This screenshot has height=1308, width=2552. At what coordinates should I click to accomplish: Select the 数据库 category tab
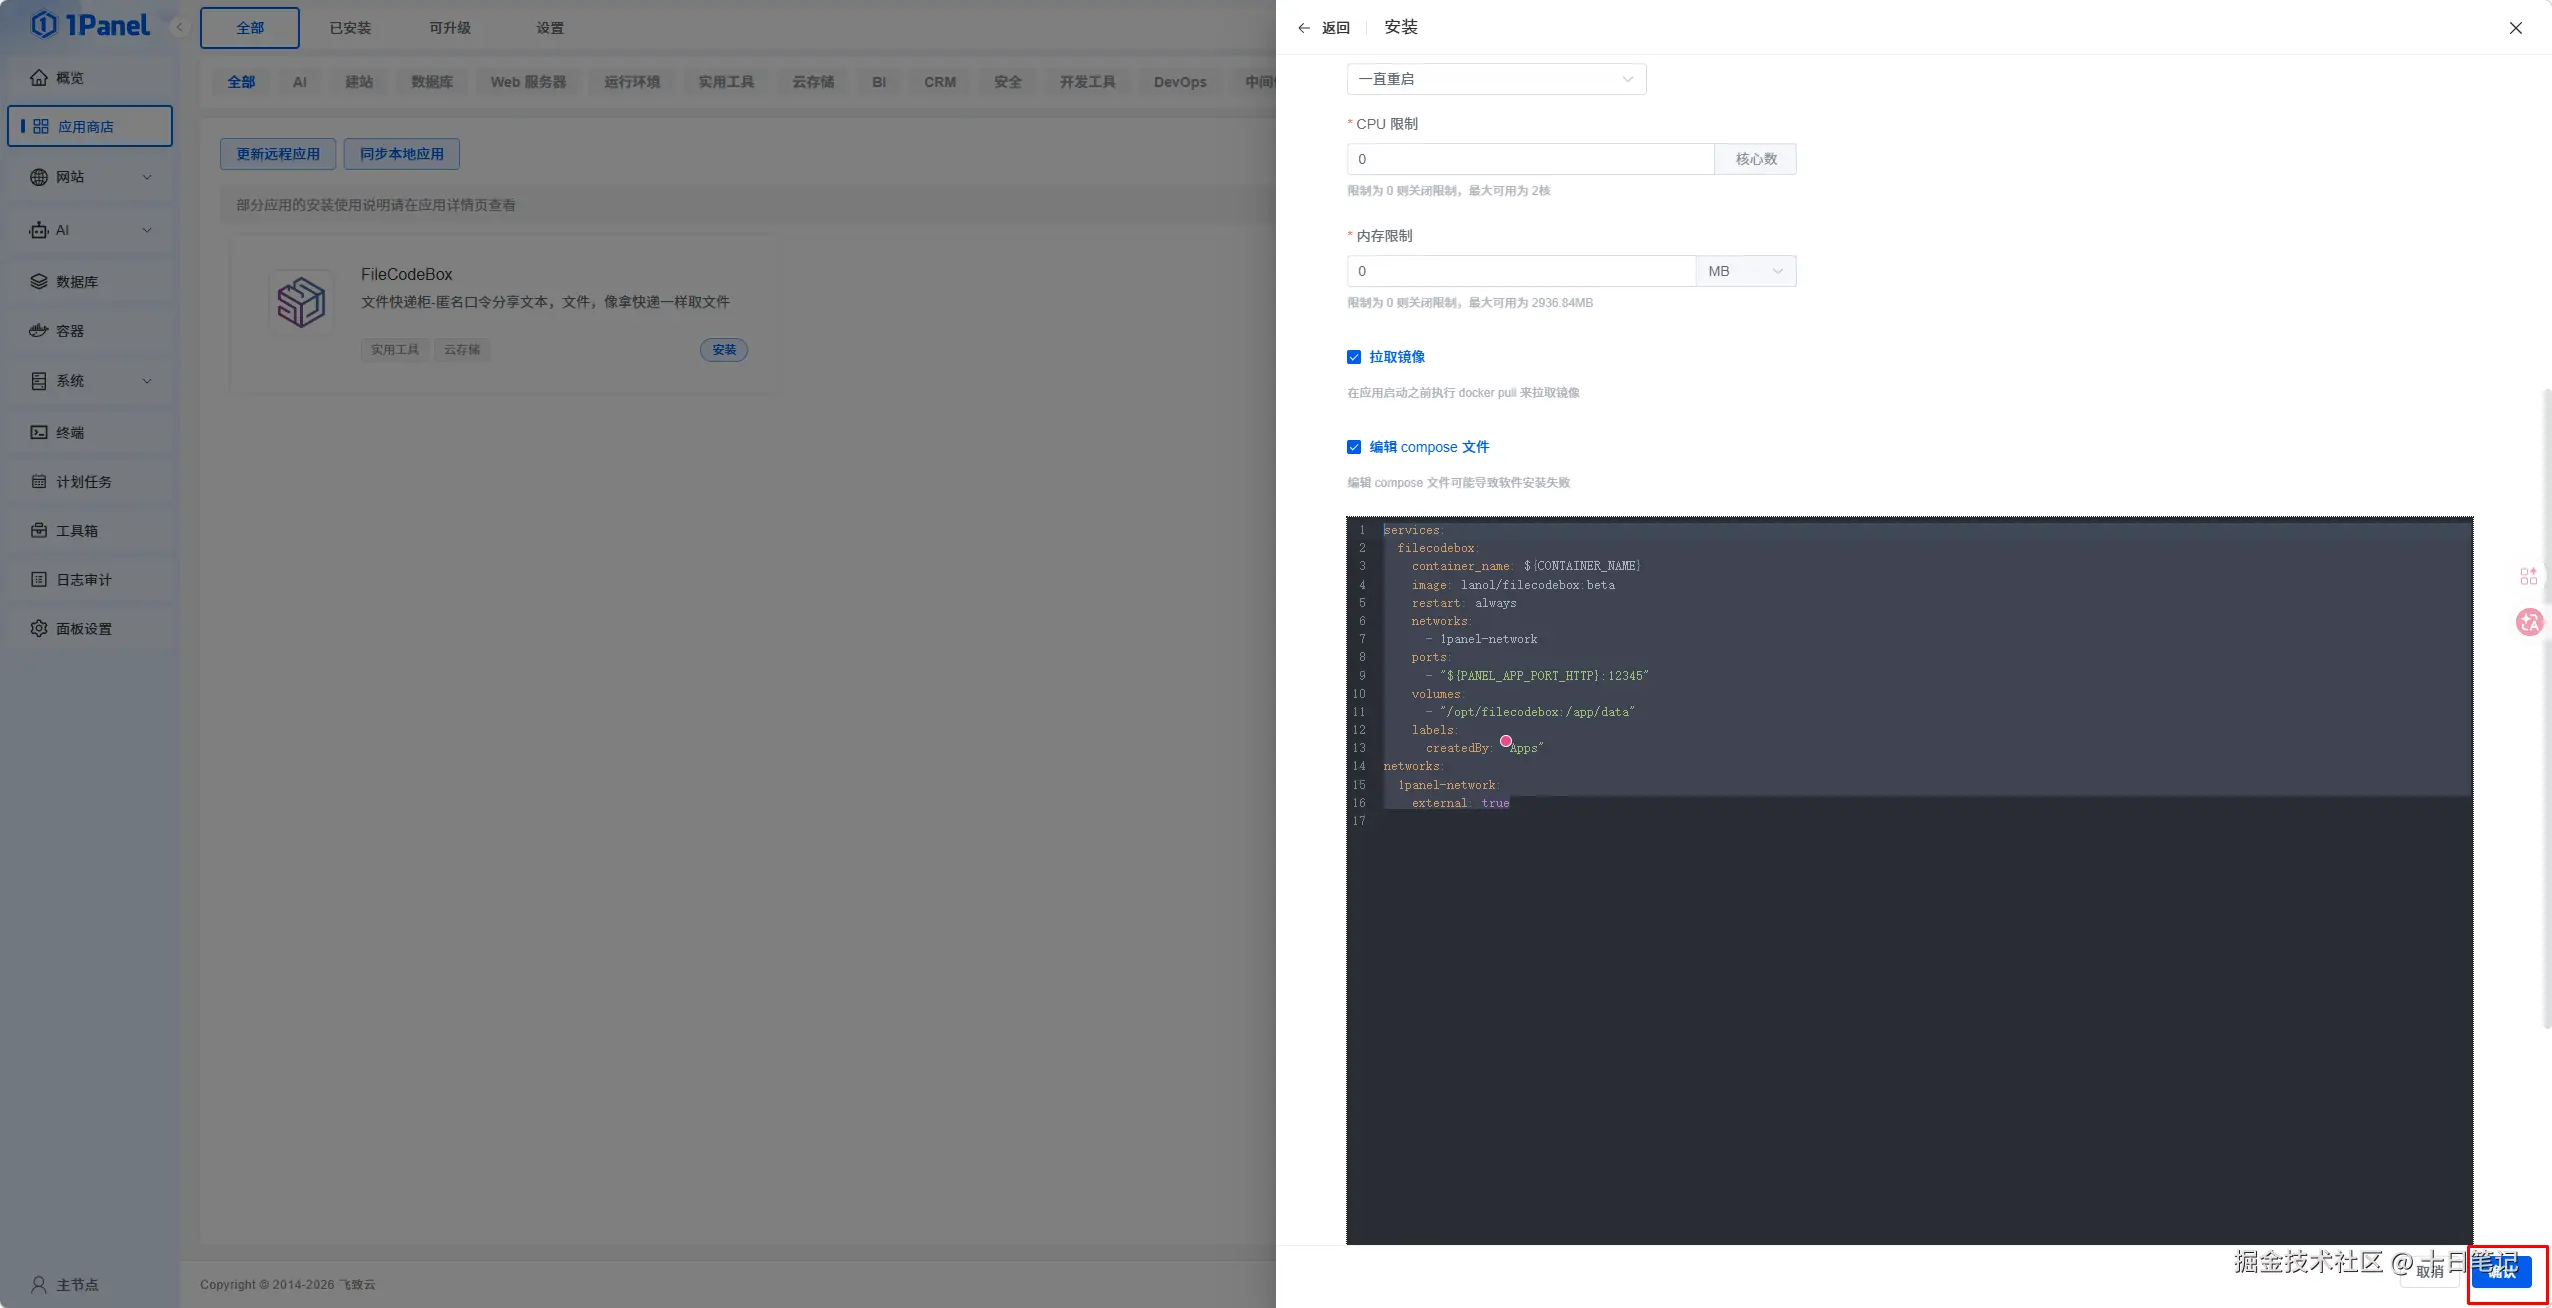pyautogui.click(x=432, y=82)
